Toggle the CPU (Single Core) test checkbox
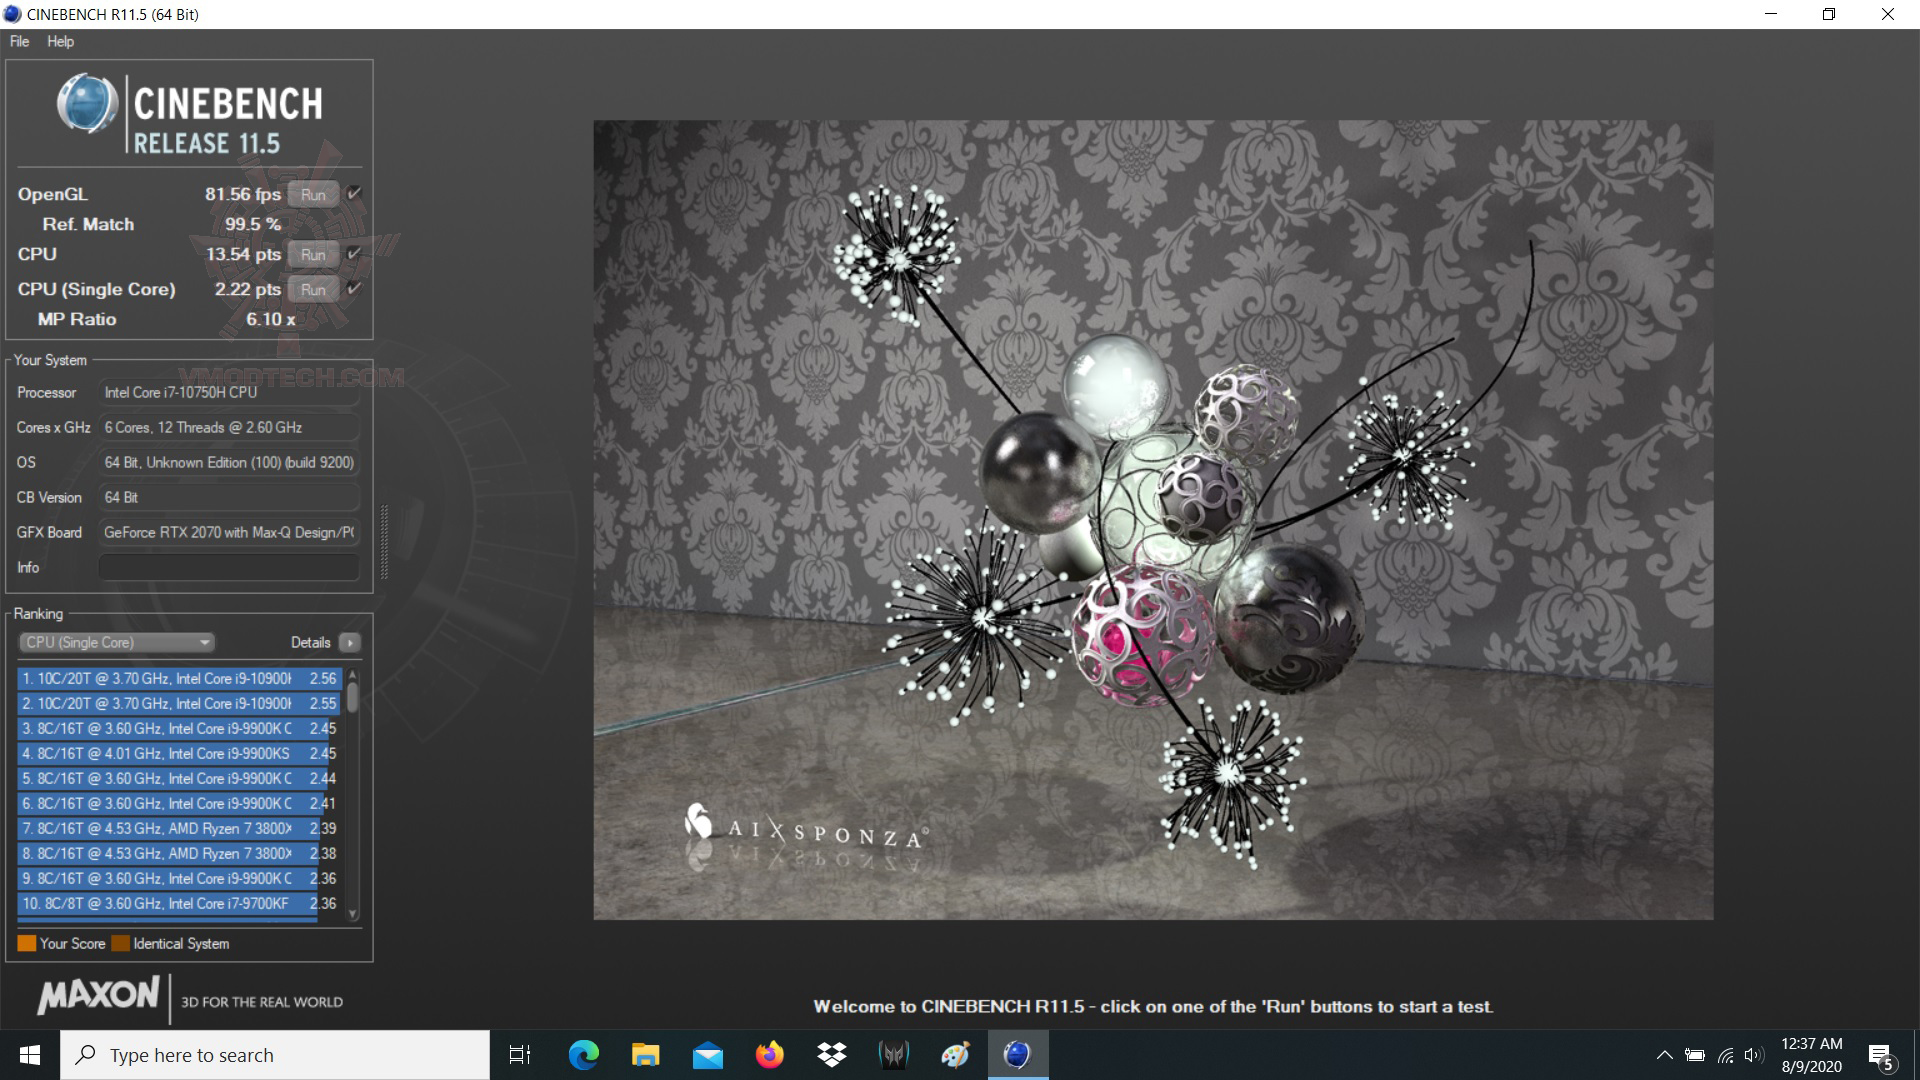1920x1080 pixels. click(354, 289)
